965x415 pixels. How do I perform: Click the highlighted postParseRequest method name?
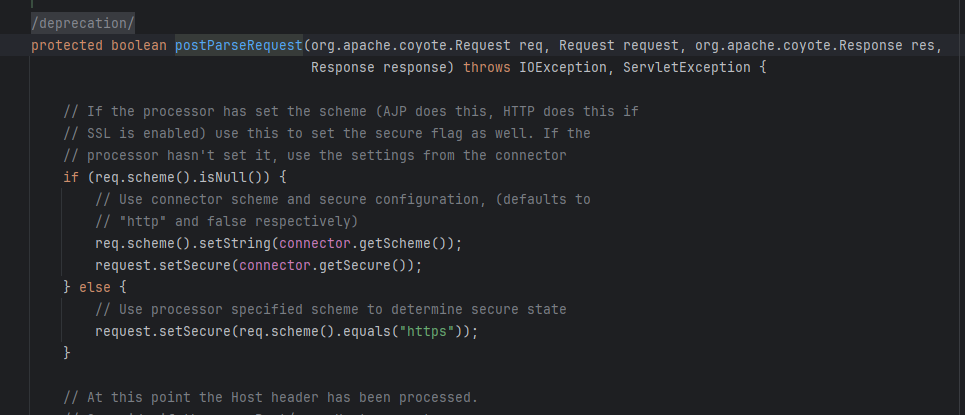[x=239, y=46]
